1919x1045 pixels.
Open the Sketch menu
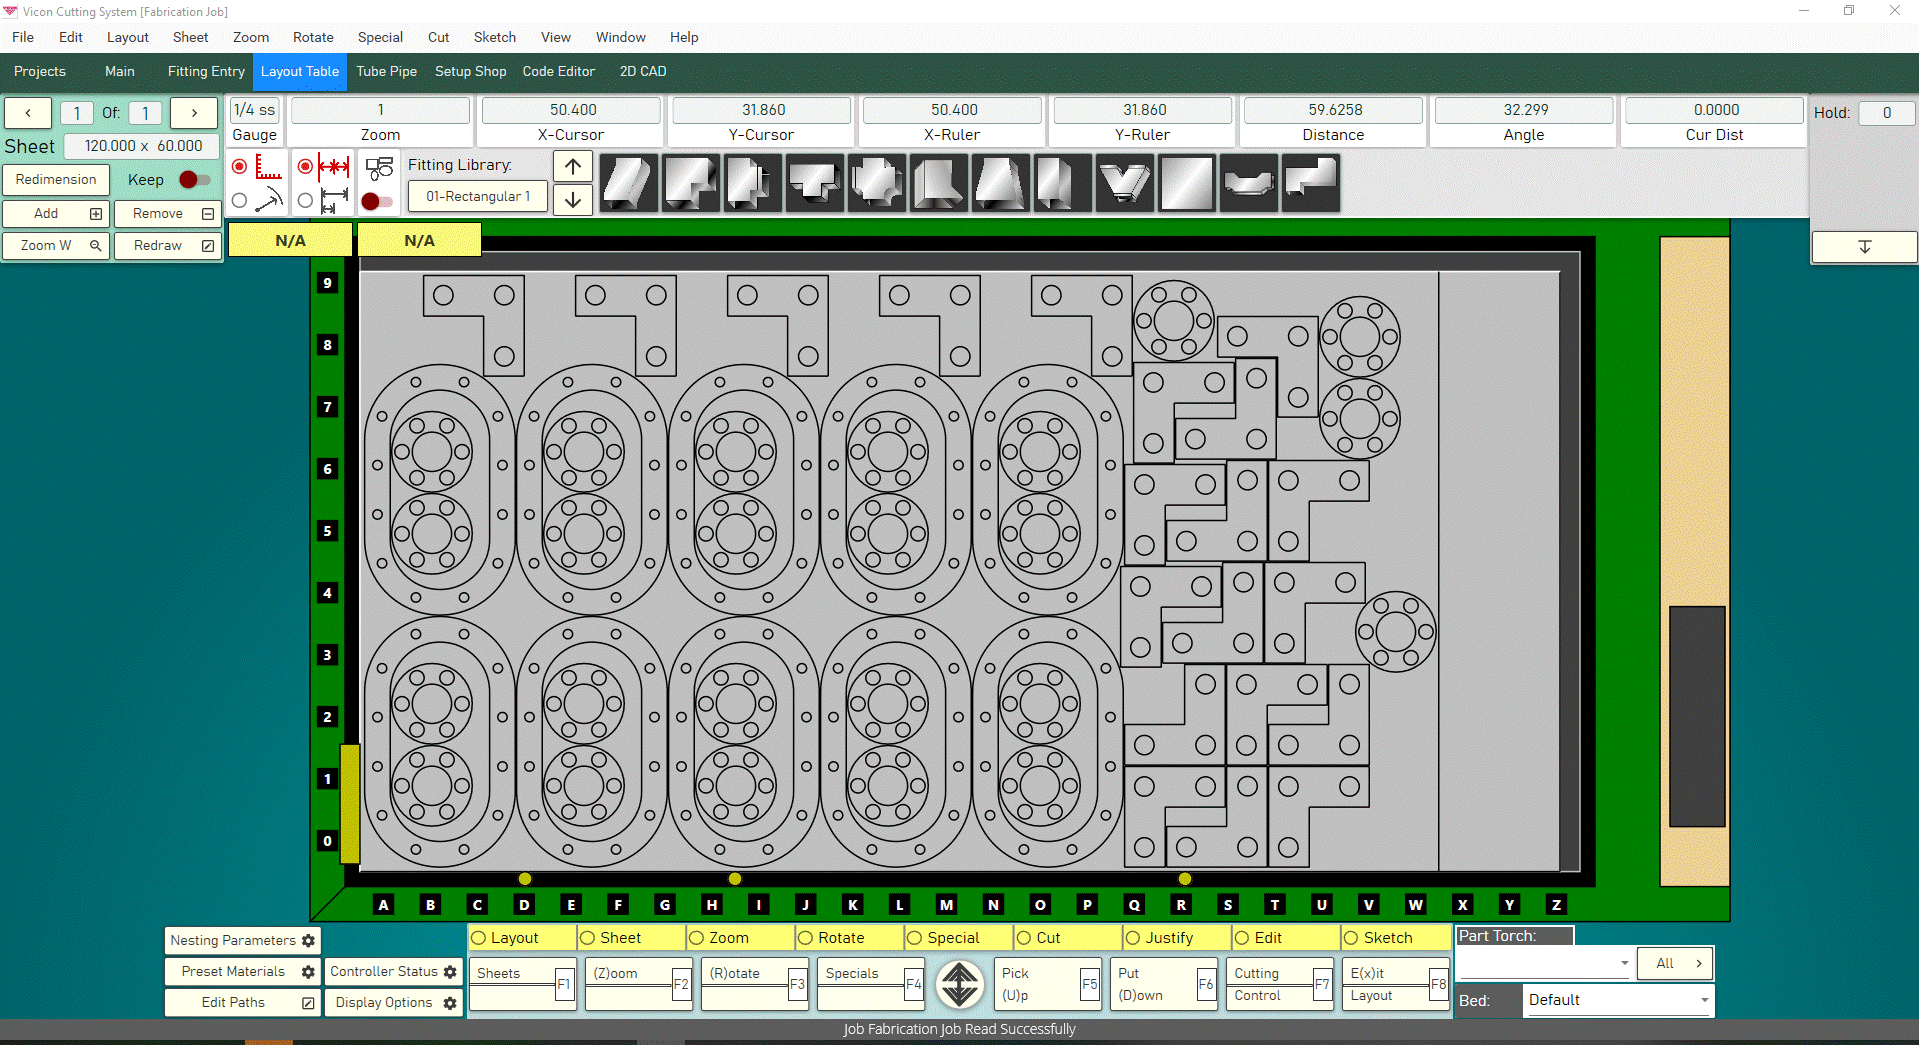494,37
